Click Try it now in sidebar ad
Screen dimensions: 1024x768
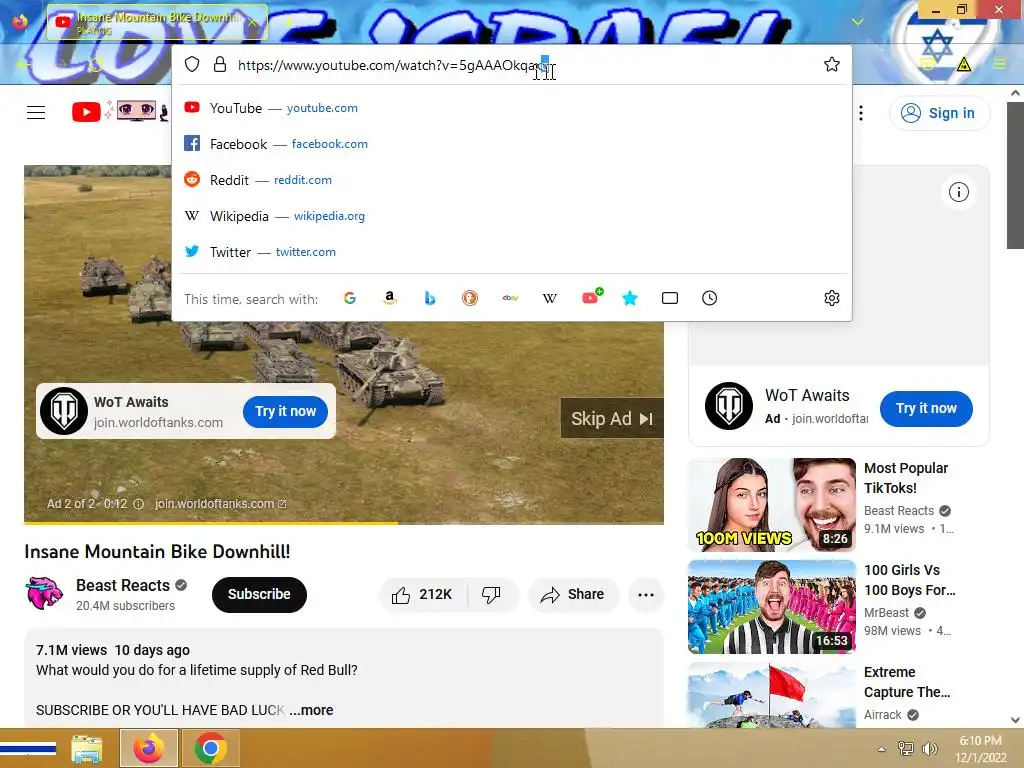click(x=925, y=409)
